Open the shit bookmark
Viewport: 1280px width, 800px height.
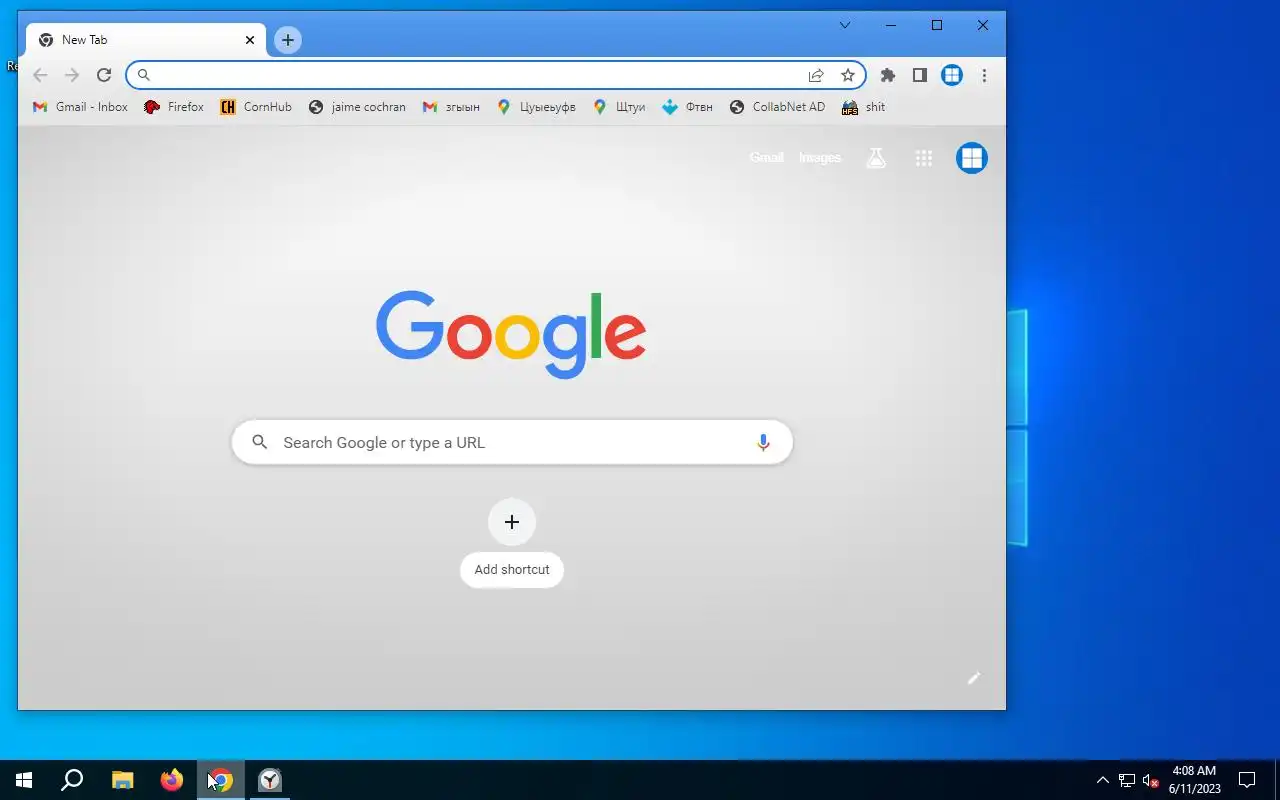[864, 107]
